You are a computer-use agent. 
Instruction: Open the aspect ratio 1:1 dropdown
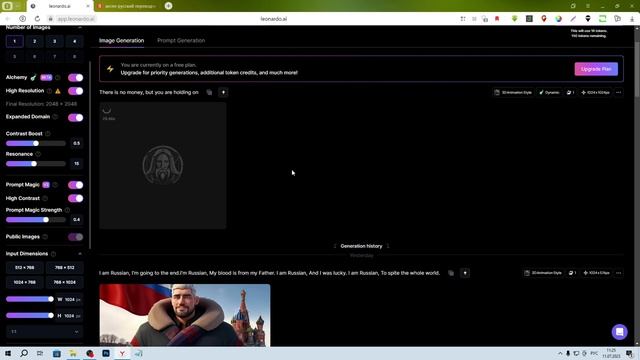[x=44, y=332]
